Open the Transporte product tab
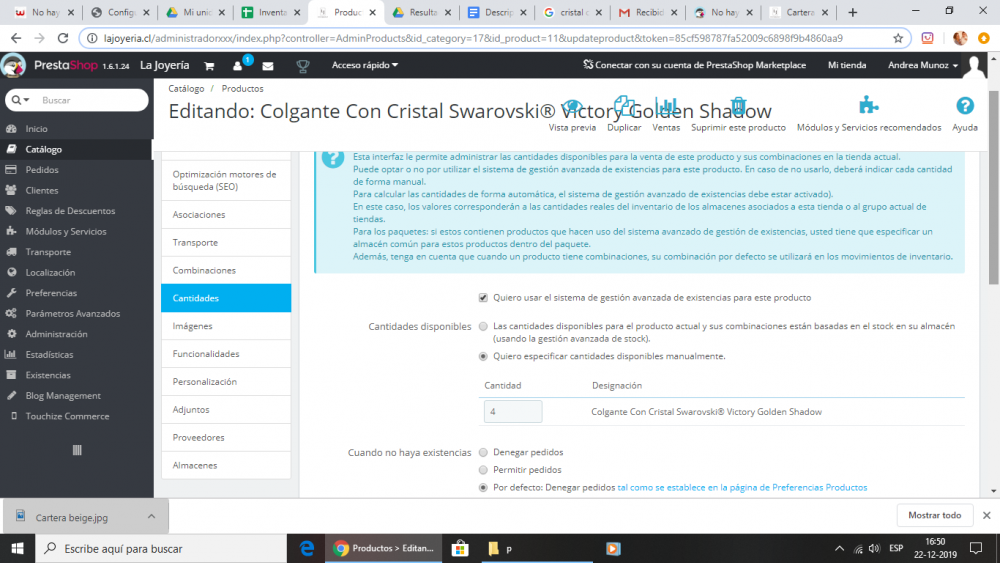Screen dimensions: 1000x563 (x=226, y=242)
